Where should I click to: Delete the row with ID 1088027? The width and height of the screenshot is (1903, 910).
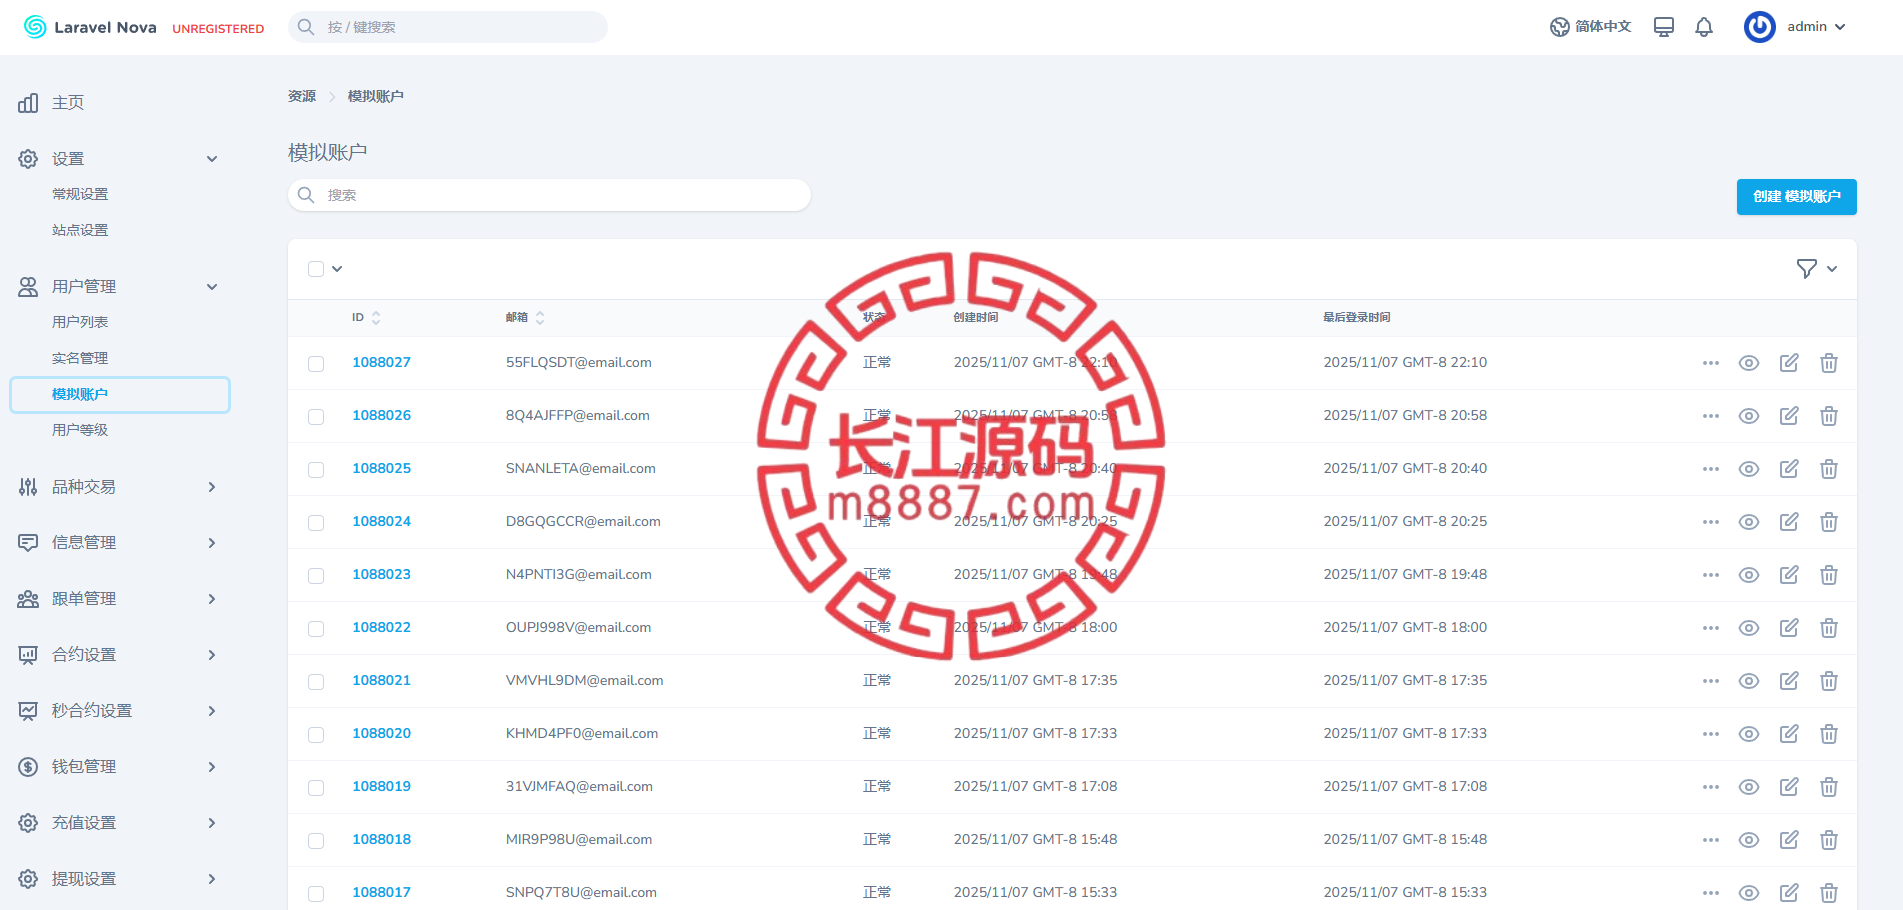pyautogui.click(x=1829, y=363)
